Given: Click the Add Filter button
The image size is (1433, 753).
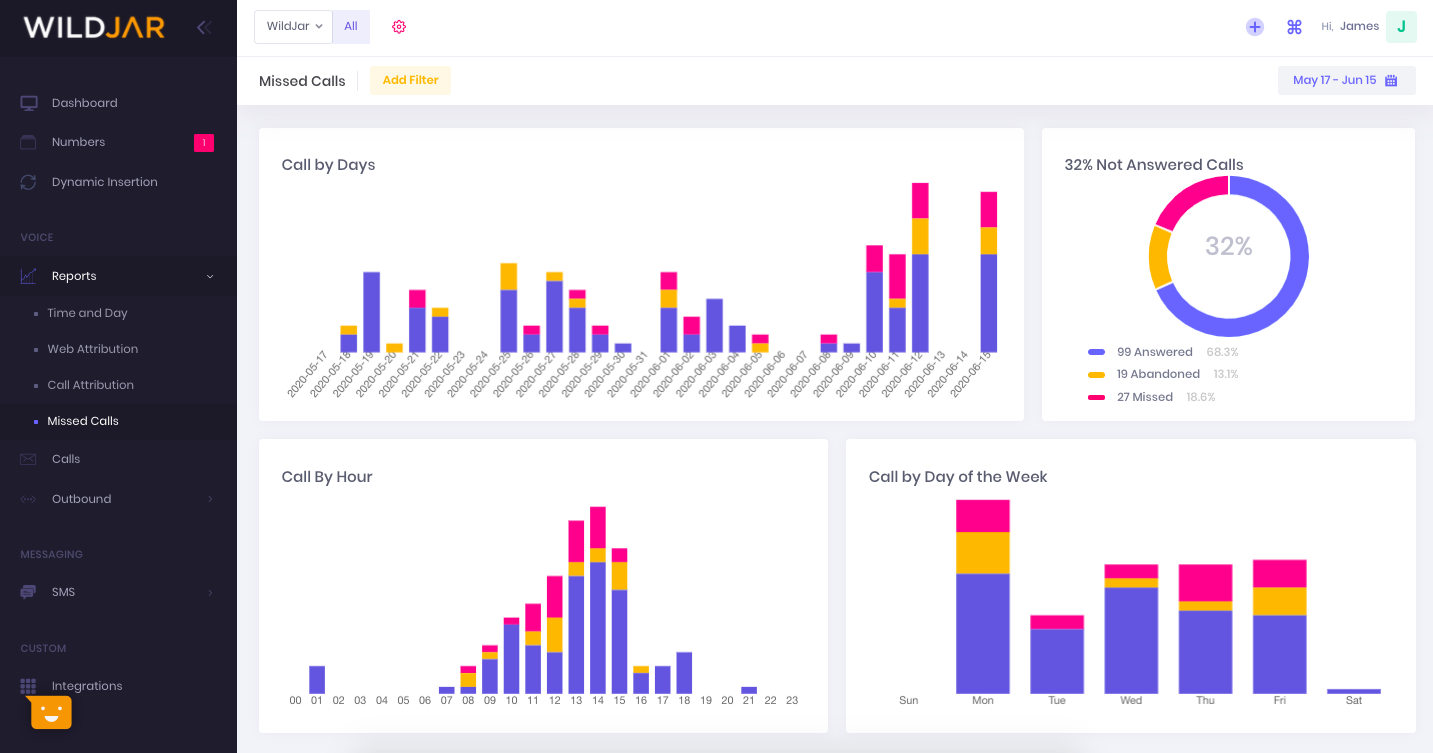Looking at the screenshot, I should click(410, 80).
